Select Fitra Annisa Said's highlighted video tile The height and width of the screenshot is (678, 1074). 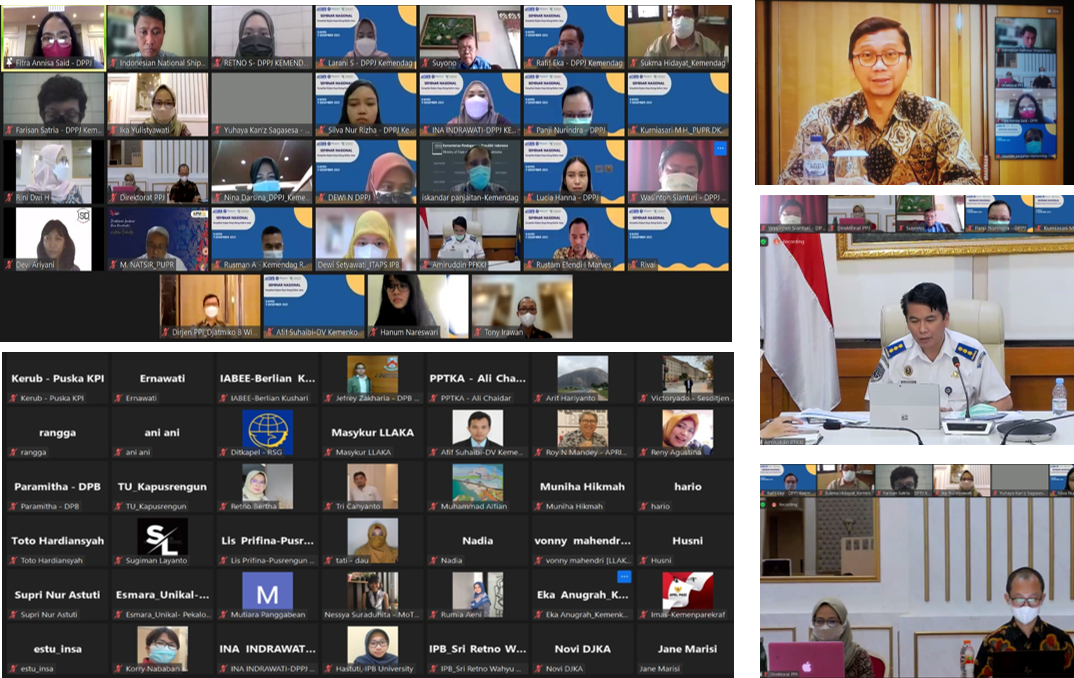(x=54, y=36)
